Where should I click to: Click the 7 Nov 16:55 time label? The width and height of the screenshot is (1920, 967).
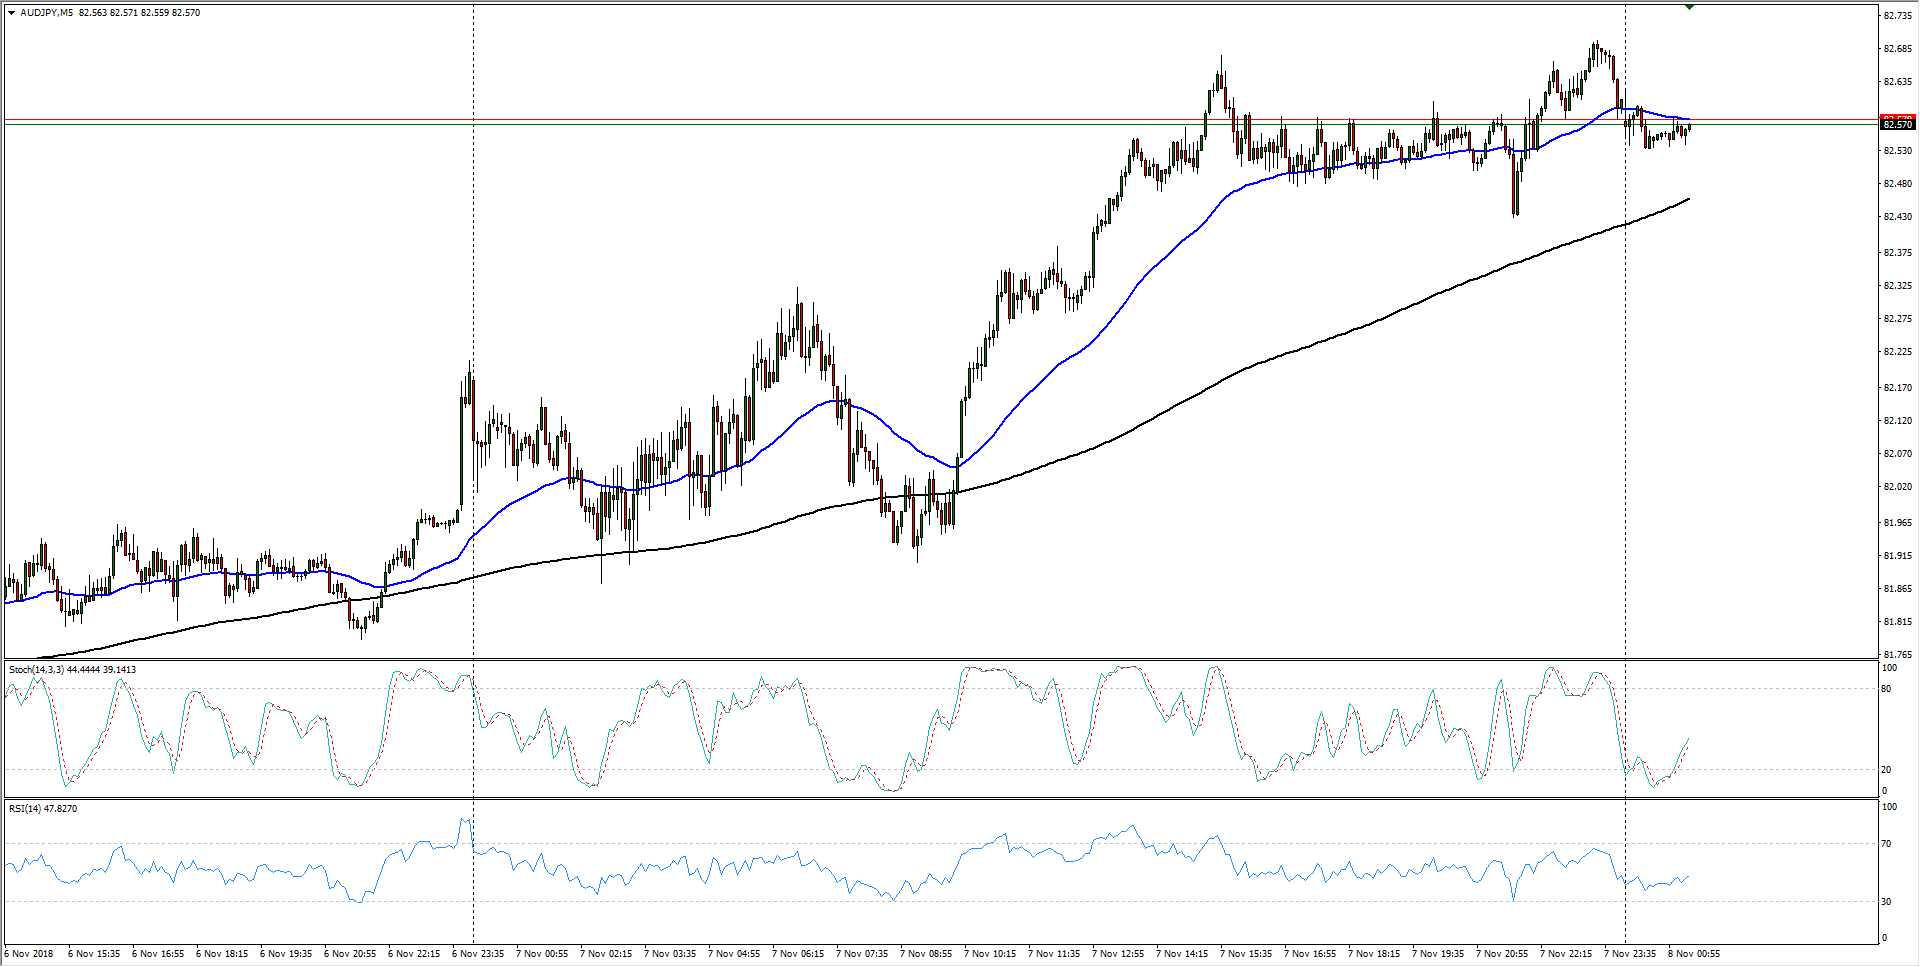[x=1310, y=954]
